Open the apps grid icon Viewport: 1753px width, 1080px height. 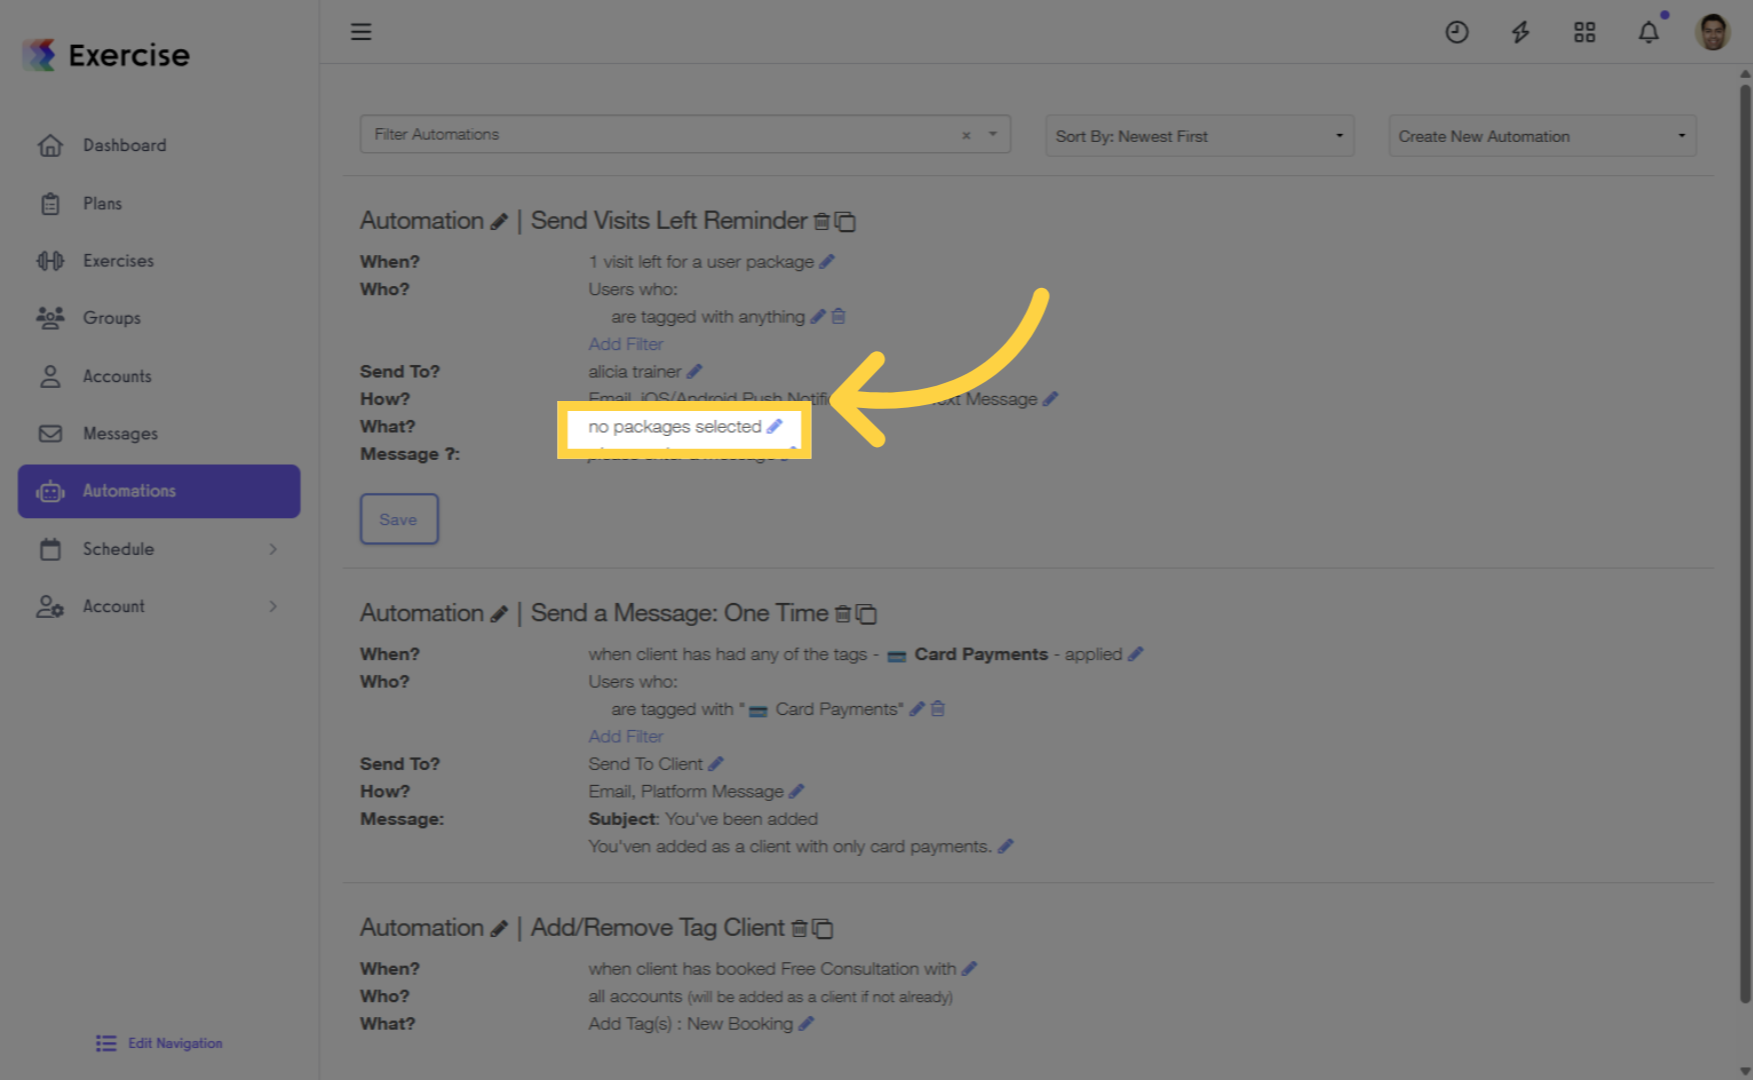[1584, 32]
